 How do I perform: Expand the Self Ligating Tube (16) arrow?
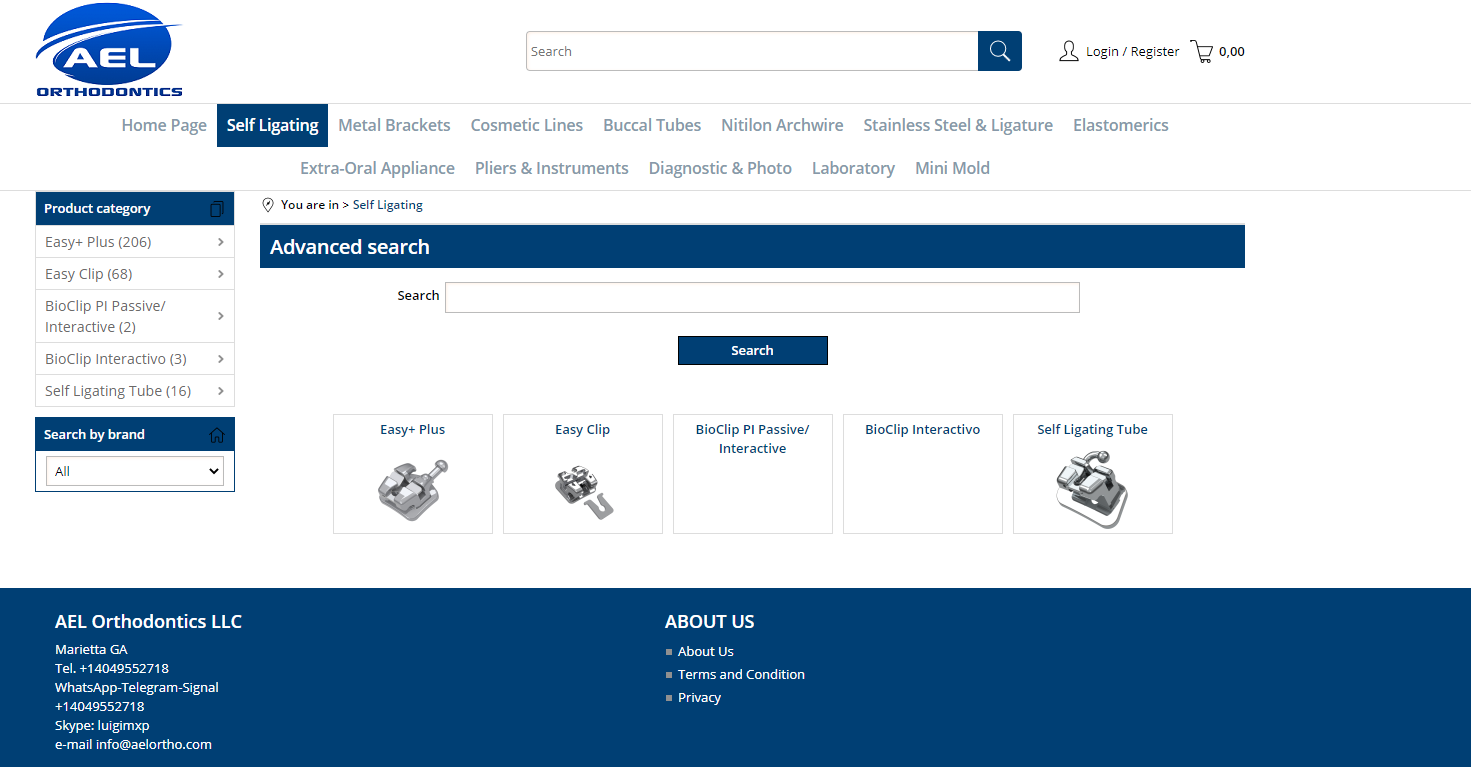pyautogui.click(x=220, y=391)
